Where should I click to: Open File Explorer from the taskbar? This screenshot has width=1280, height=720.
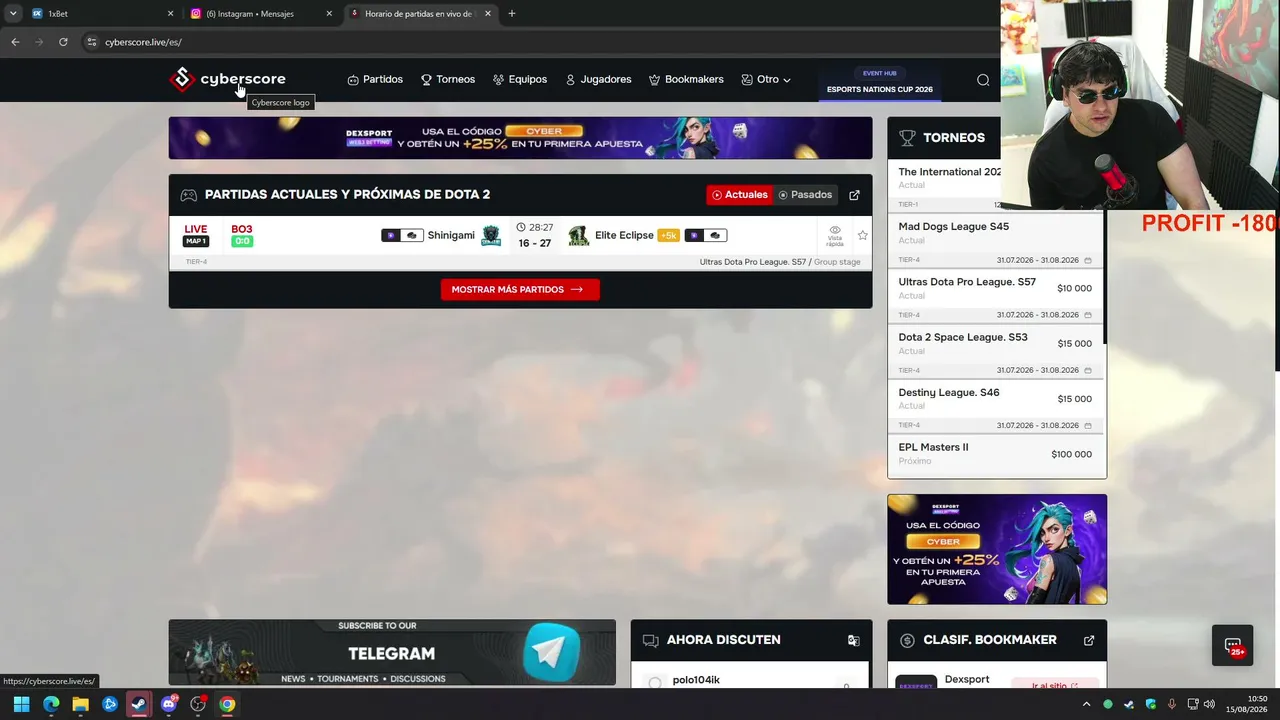pos(80,704)
